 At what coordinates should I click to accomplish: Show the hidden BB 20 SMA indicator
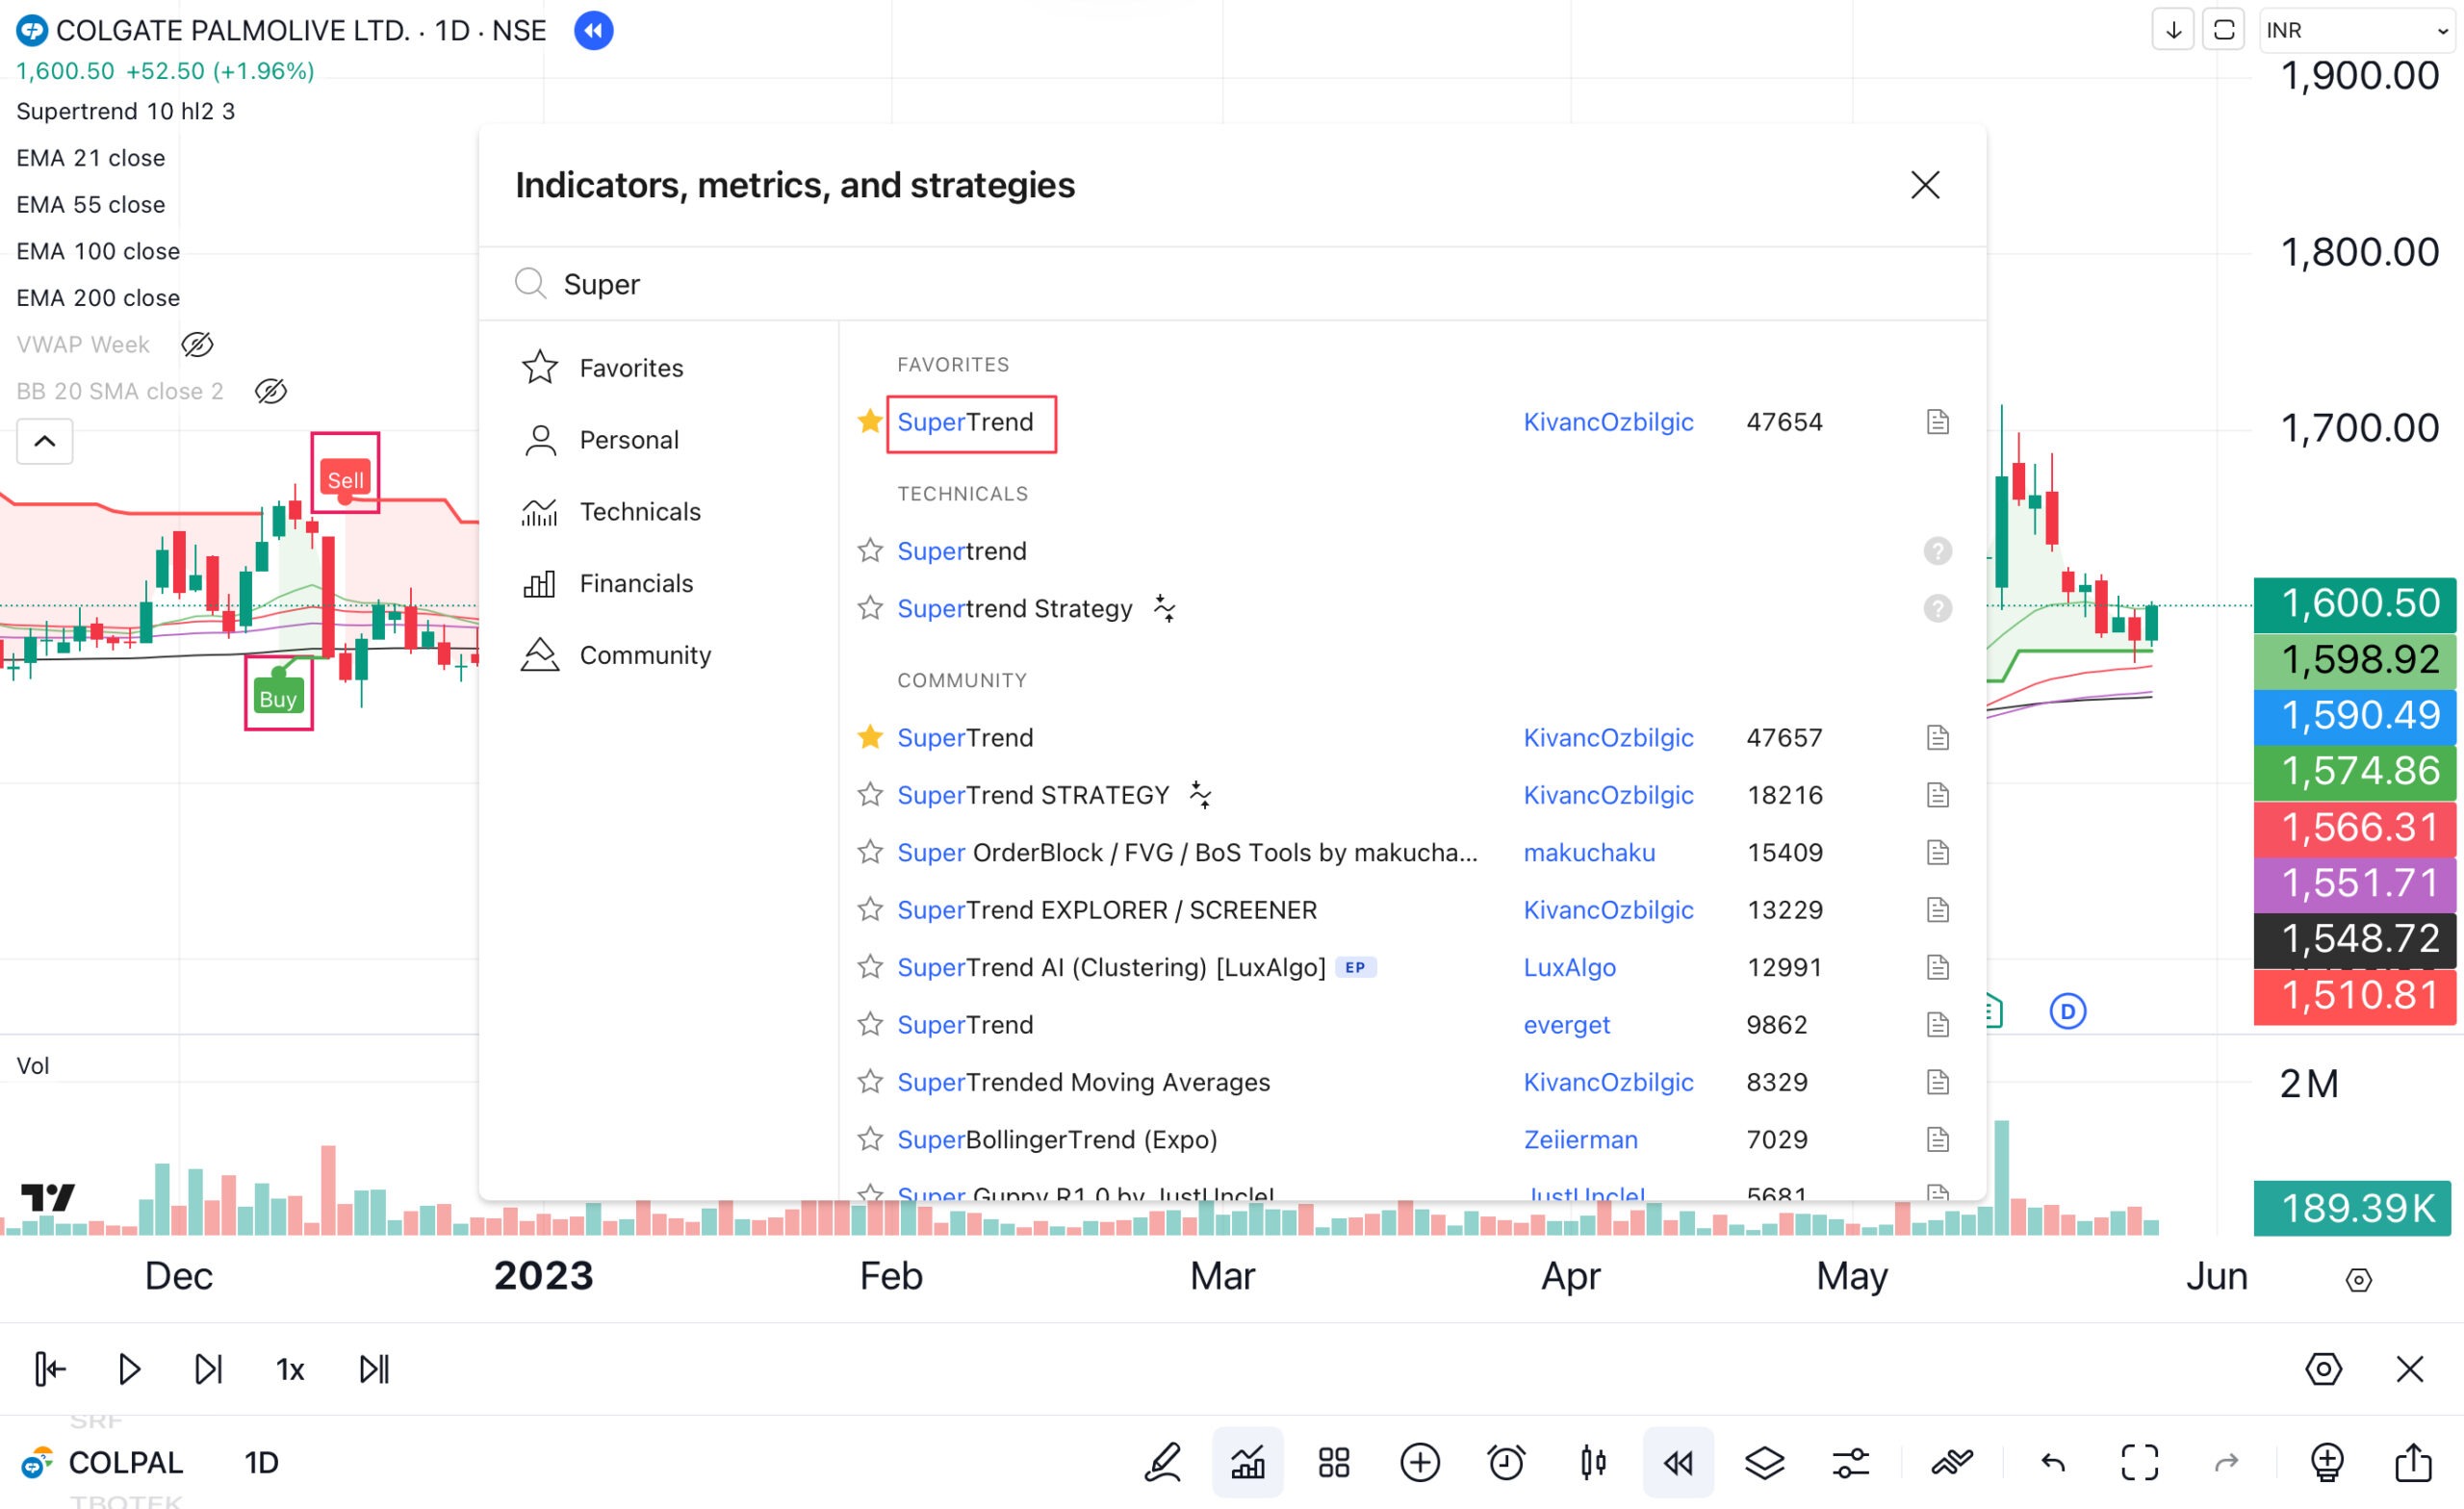tap(271, 391)
